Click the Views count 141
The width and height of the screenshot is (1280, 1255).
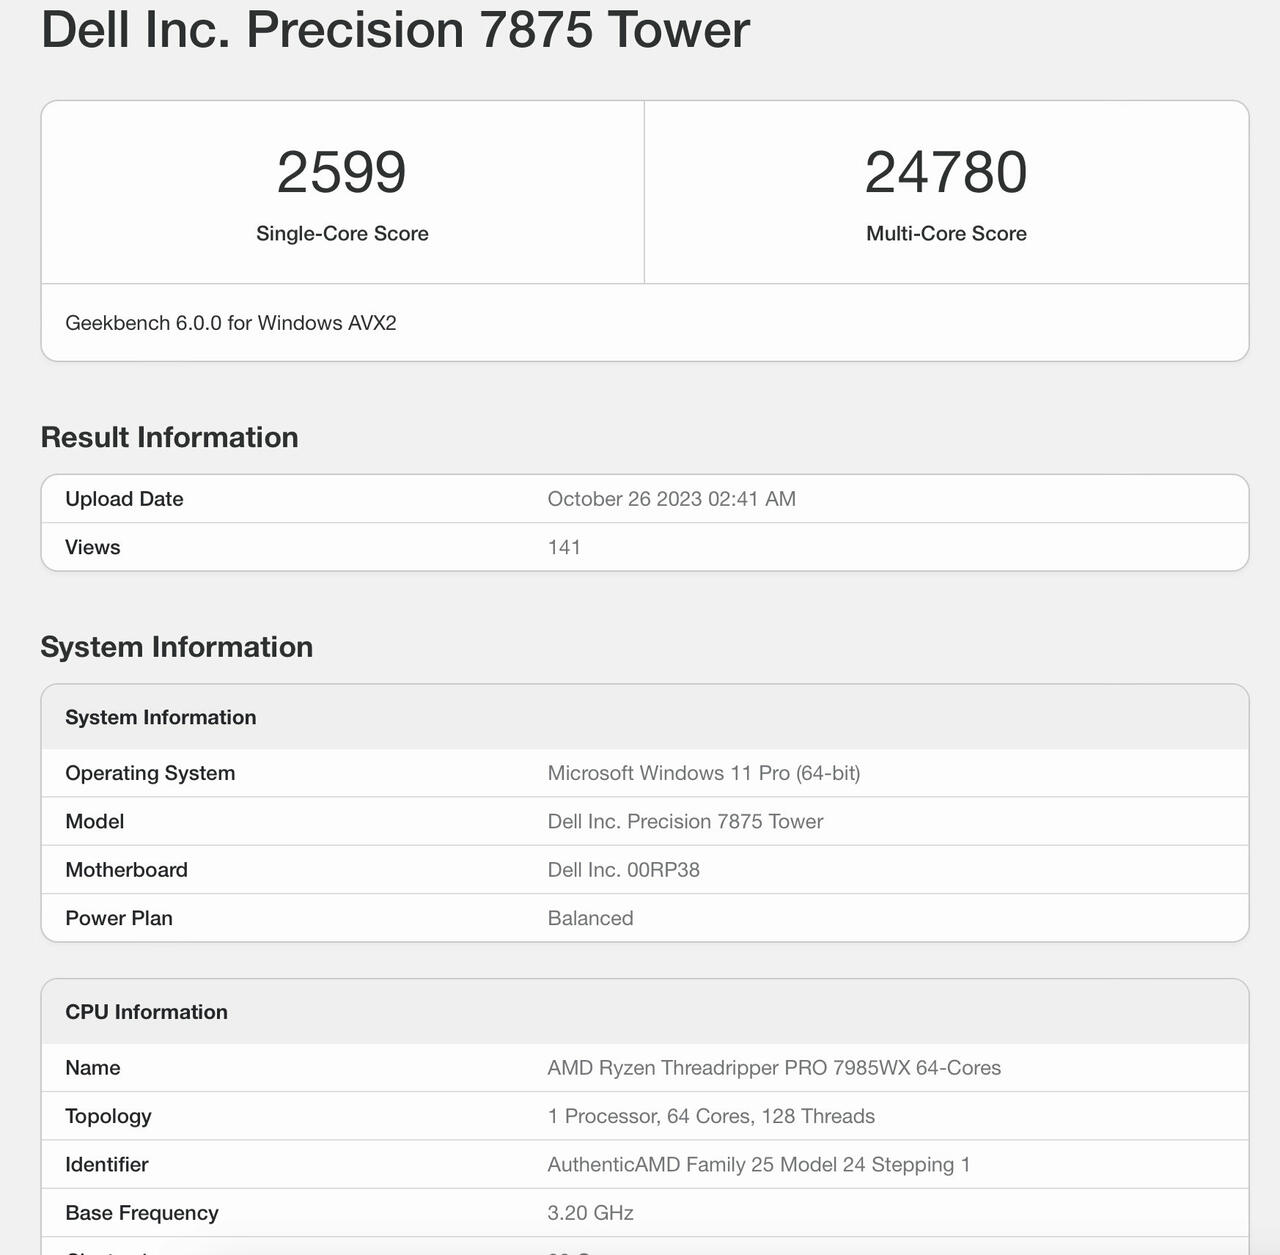pos(564,547)
